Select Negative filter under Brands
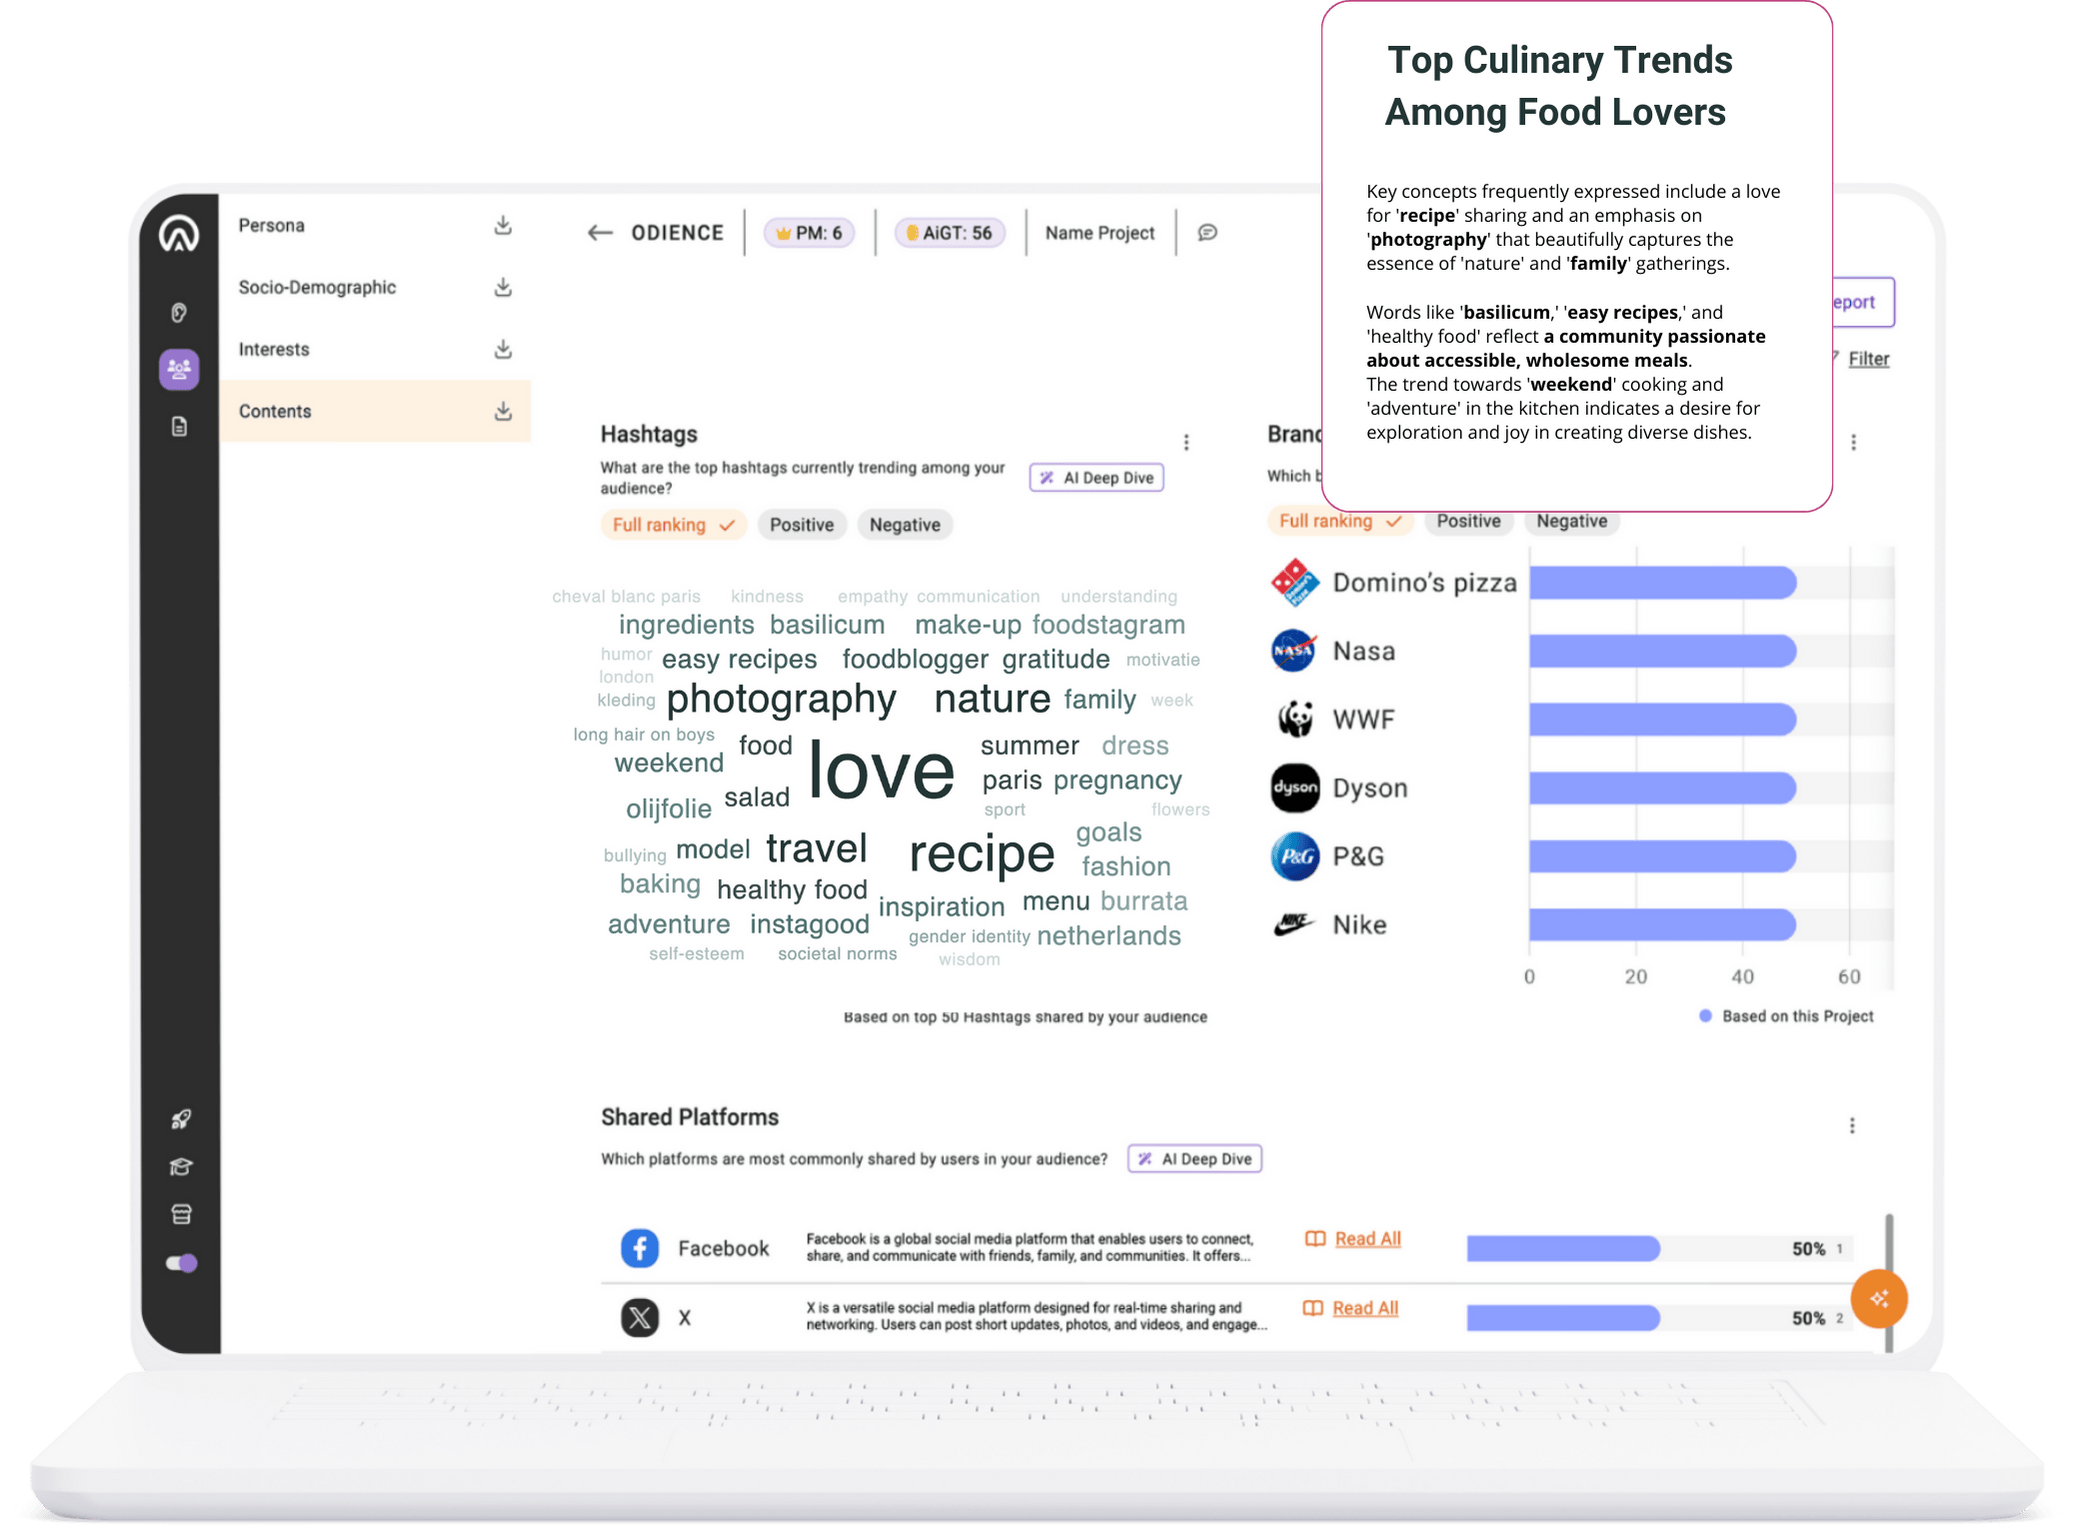Screen dimensions: 2075x1527 (1571, 521)
